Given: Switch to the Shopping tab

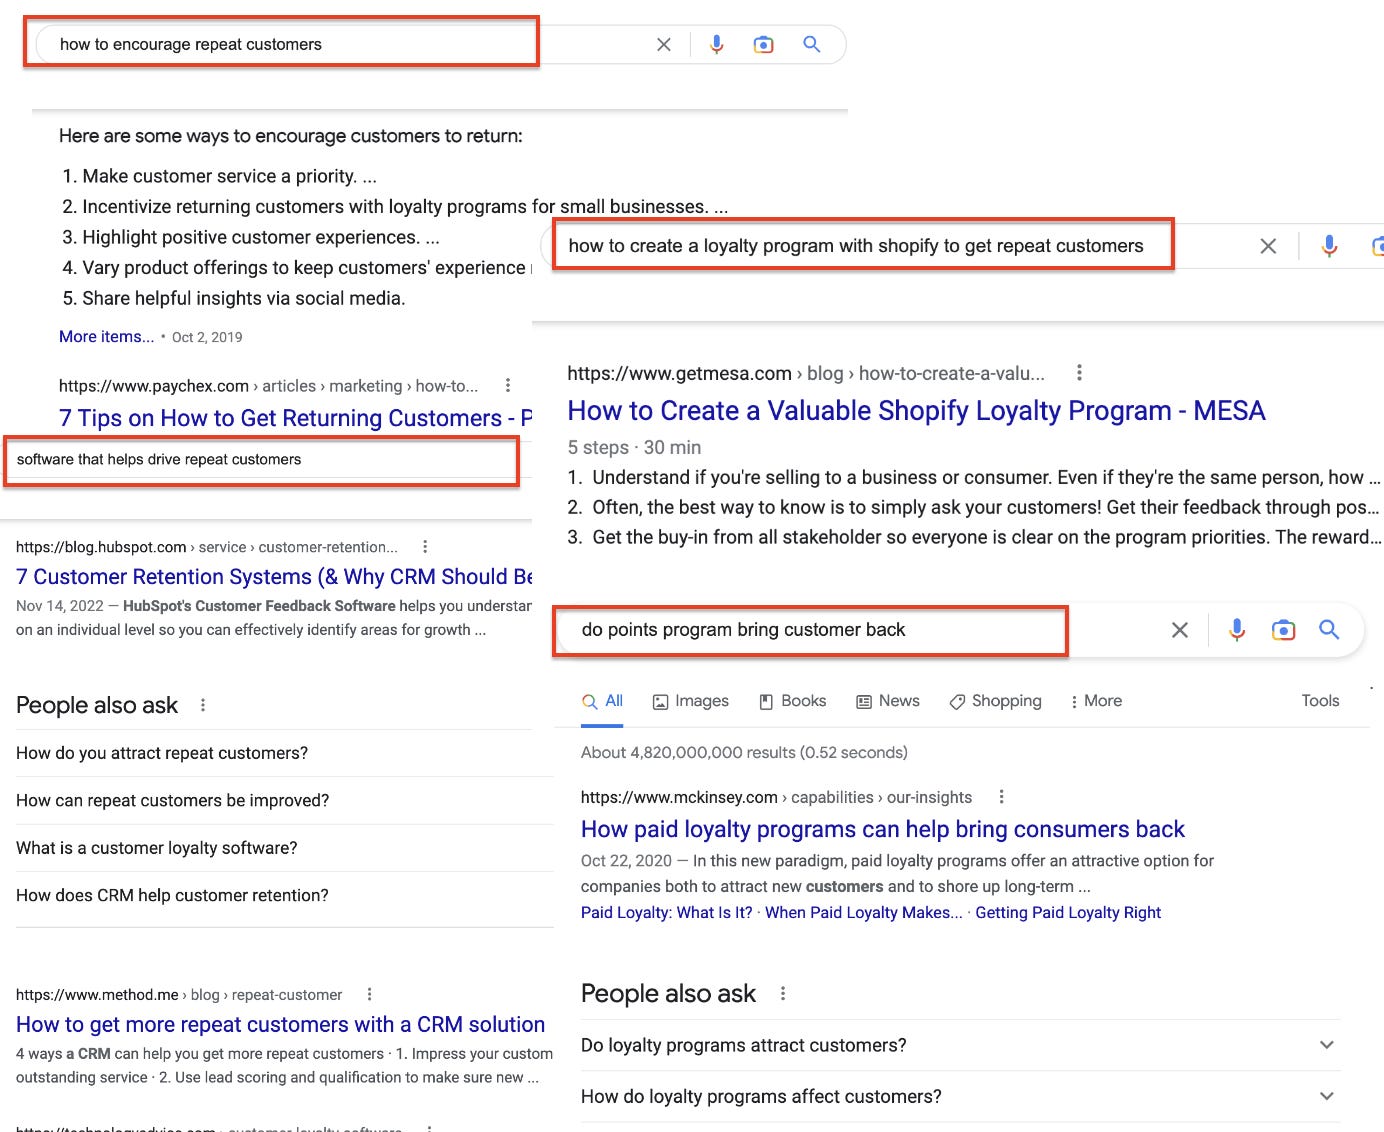Looking at the screenshot, I should click(x=996, y=701).
